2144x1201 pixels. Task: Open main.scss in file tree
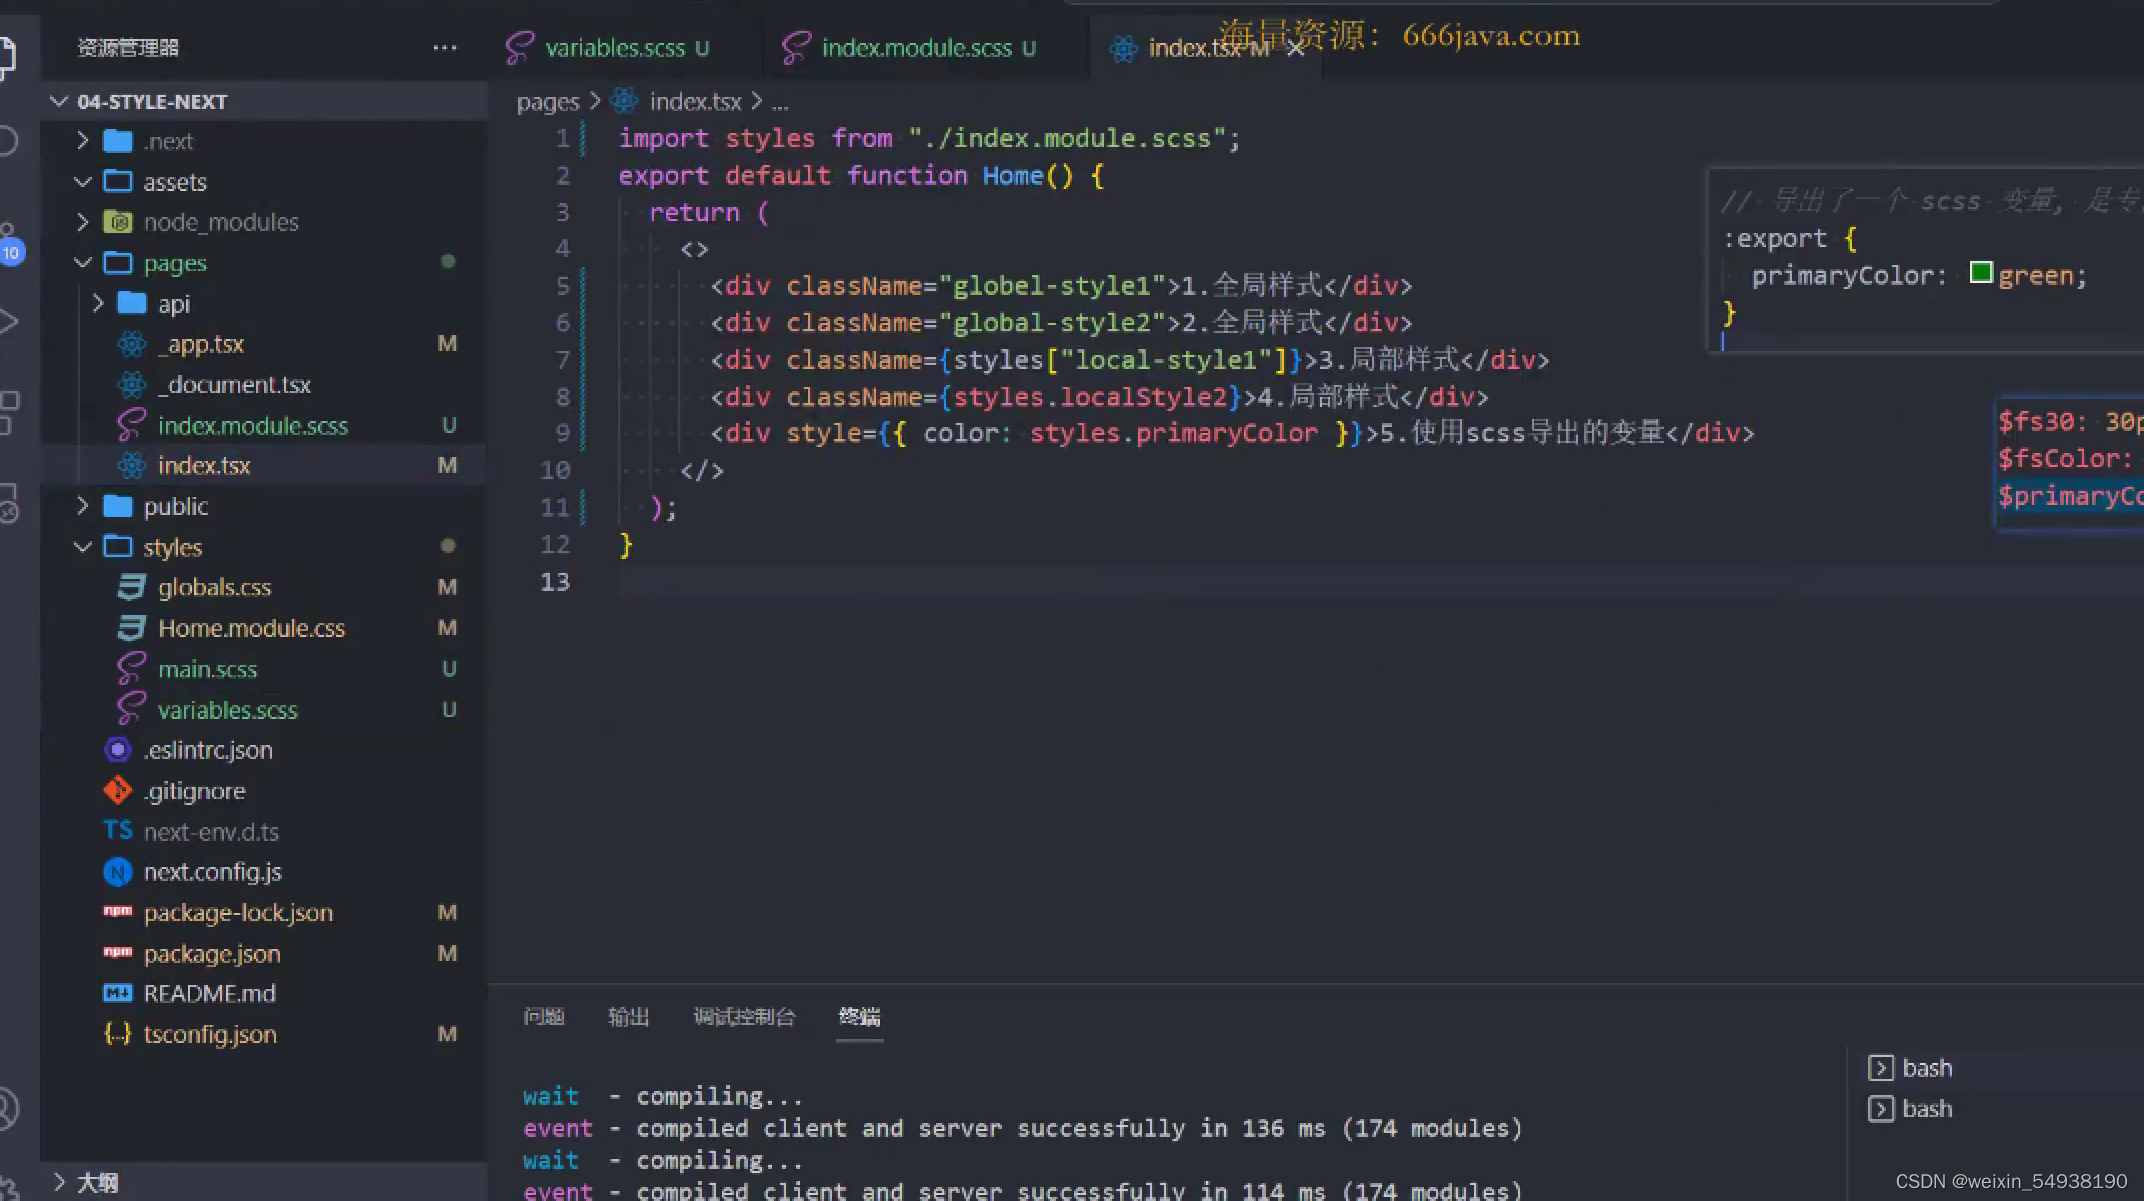(264, 669)
